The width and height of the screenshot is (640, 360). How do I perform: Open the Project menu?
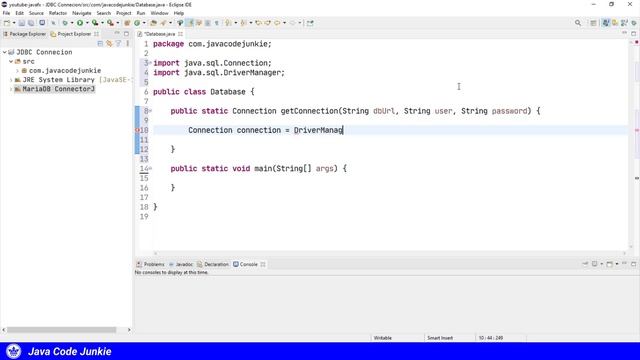coord(124,13)
